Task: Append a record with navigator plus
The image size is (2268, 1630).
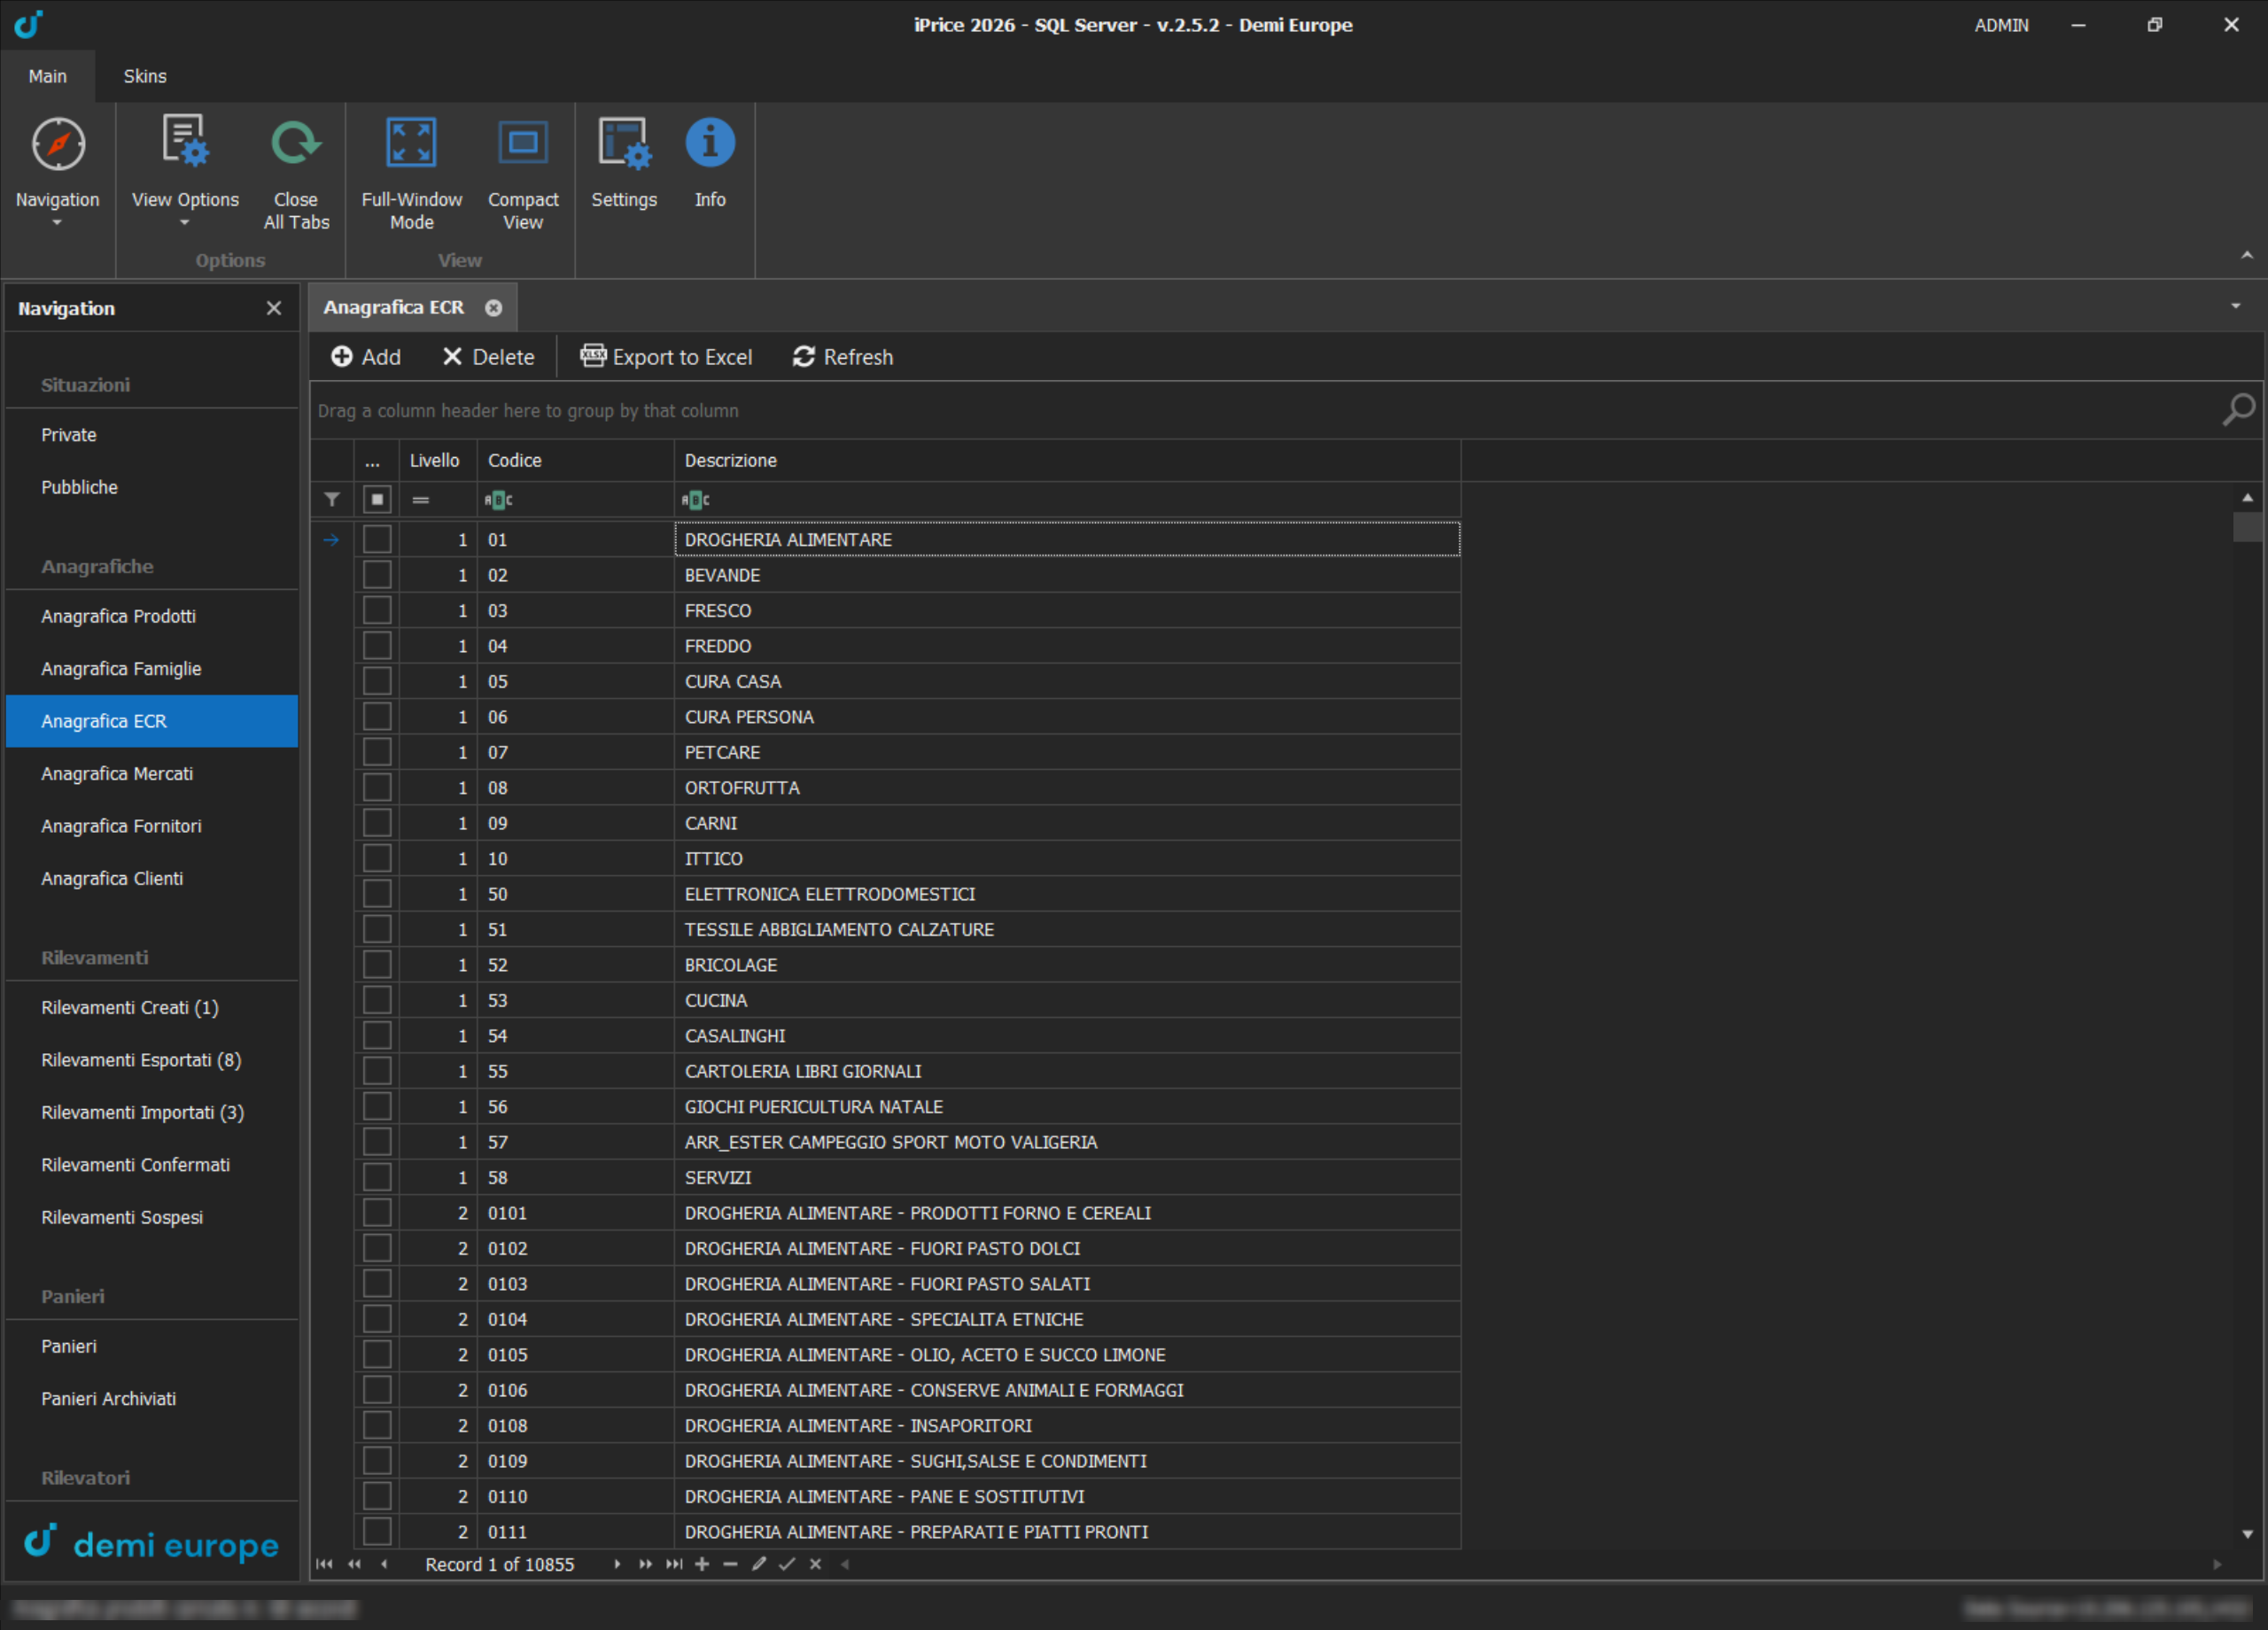Action: point(702,1564)
